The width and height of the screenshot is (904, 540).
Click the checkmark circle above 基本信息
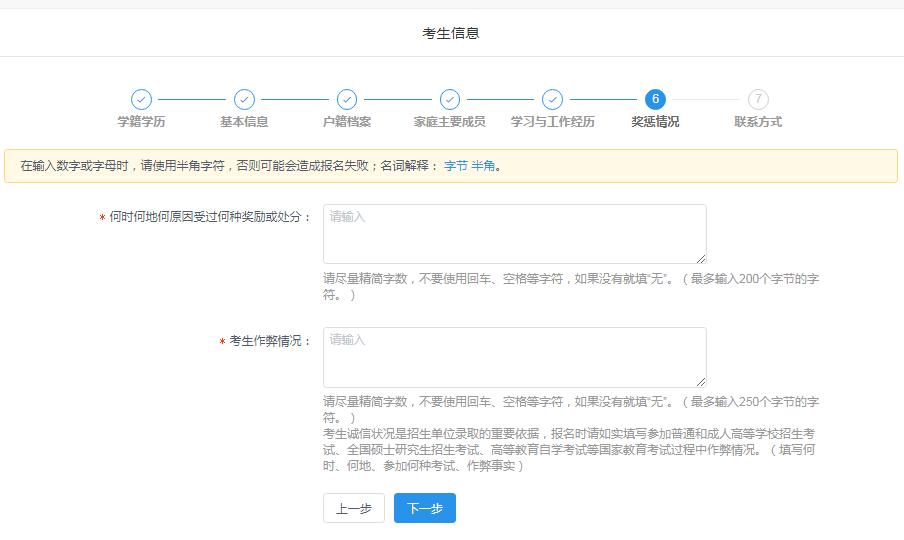pos(244,99)
